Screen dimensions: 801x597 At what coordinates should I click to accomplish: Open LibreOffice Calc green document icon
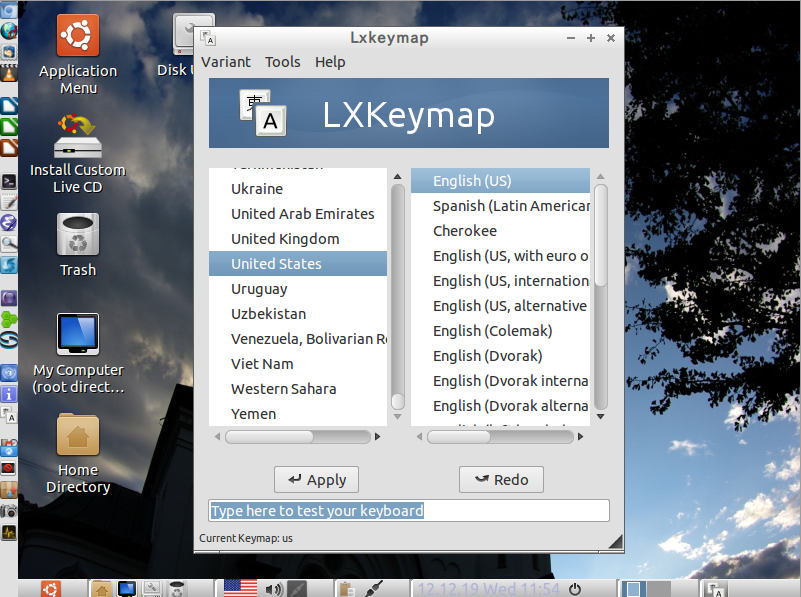tap(9, 126)
